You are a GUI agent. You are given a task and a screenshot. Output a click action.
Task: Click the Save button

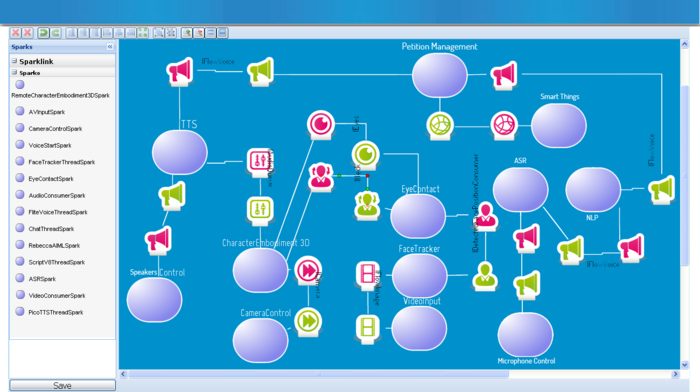[x=62, y=385]
